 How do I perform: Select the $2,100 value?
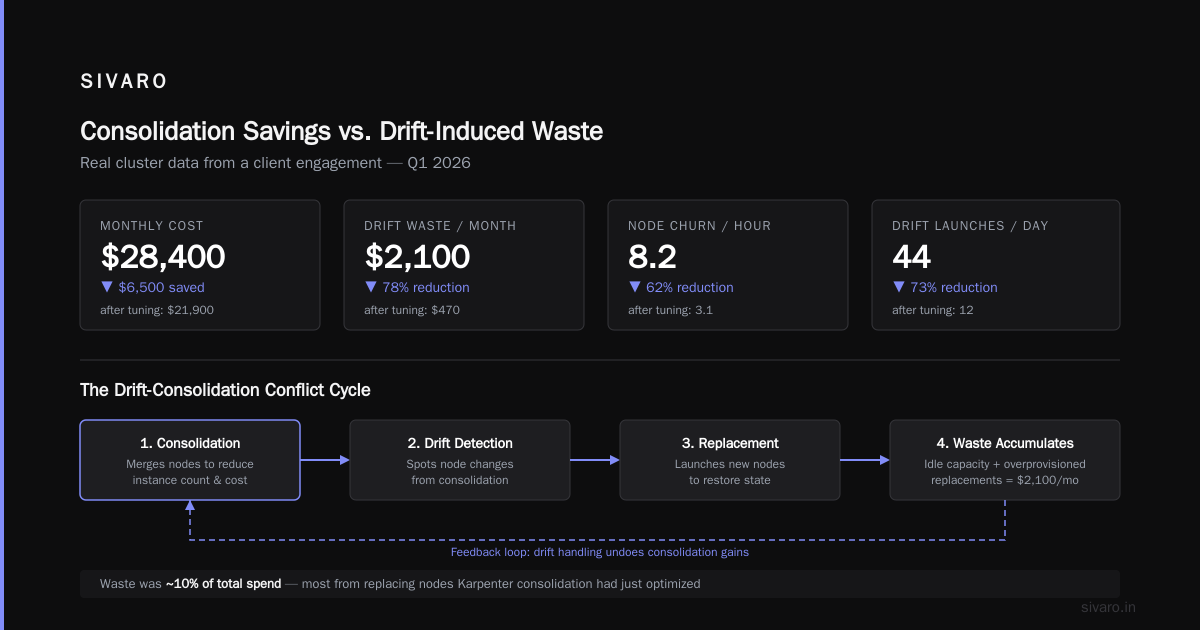417,257
